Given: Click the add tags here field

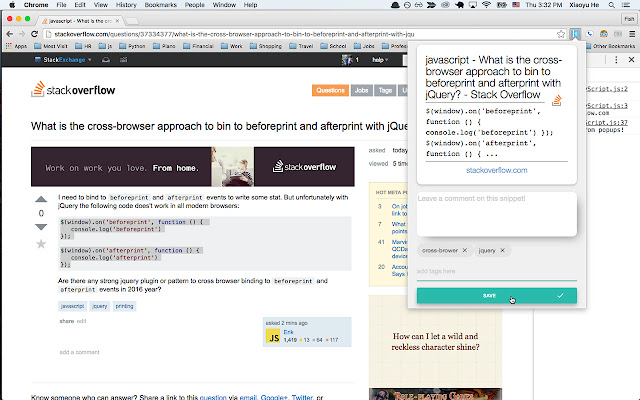Looking at the screenshot, I should point(497,271).
